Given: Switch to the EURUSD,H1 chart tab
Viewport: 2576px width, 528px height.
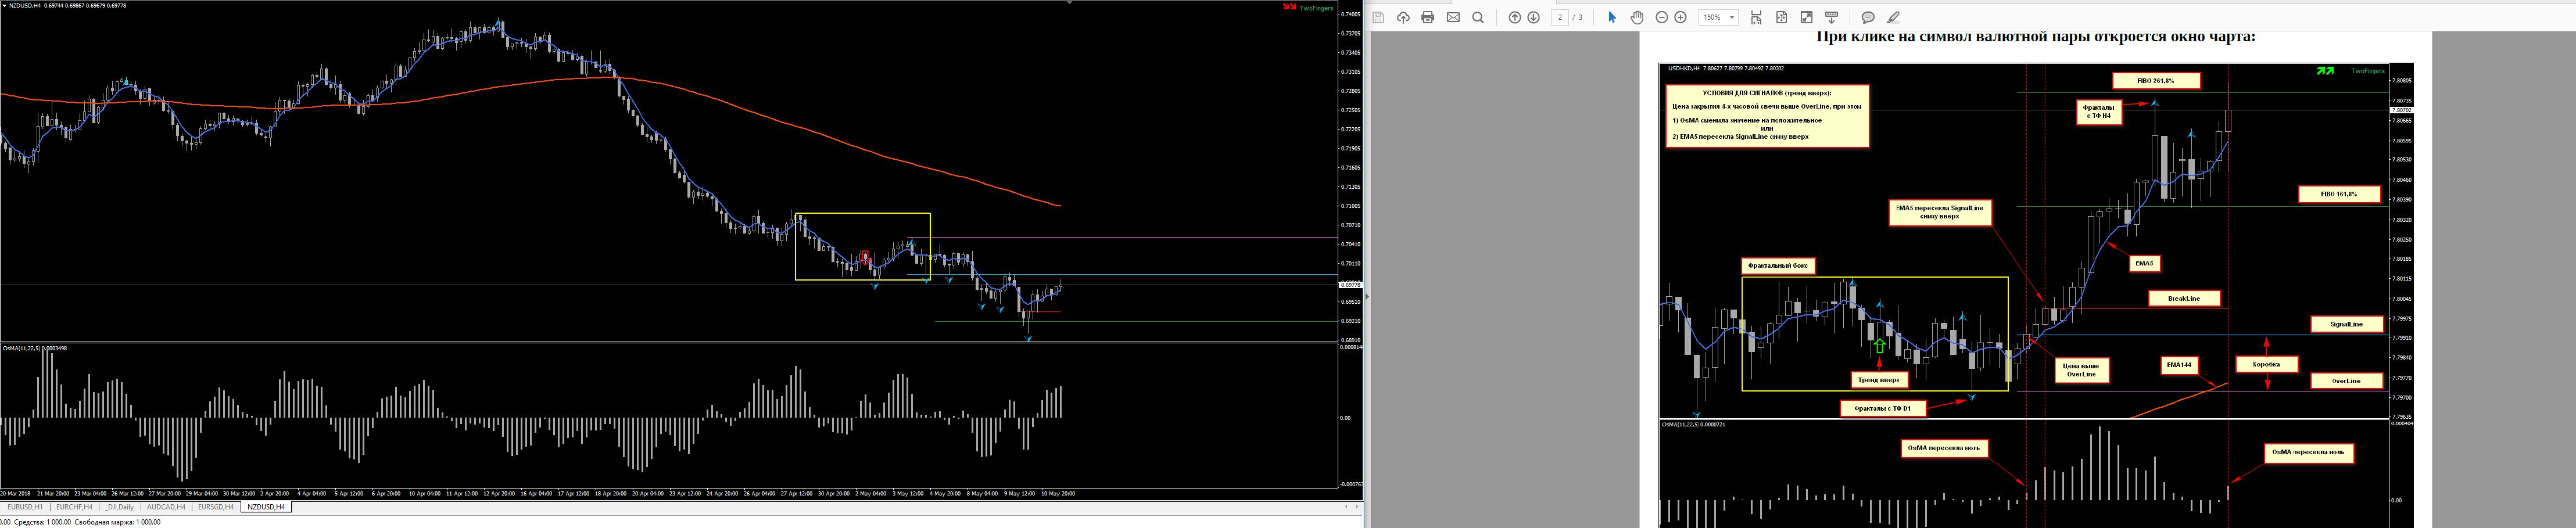Looking at the screenshot, I should coord(25,507).
